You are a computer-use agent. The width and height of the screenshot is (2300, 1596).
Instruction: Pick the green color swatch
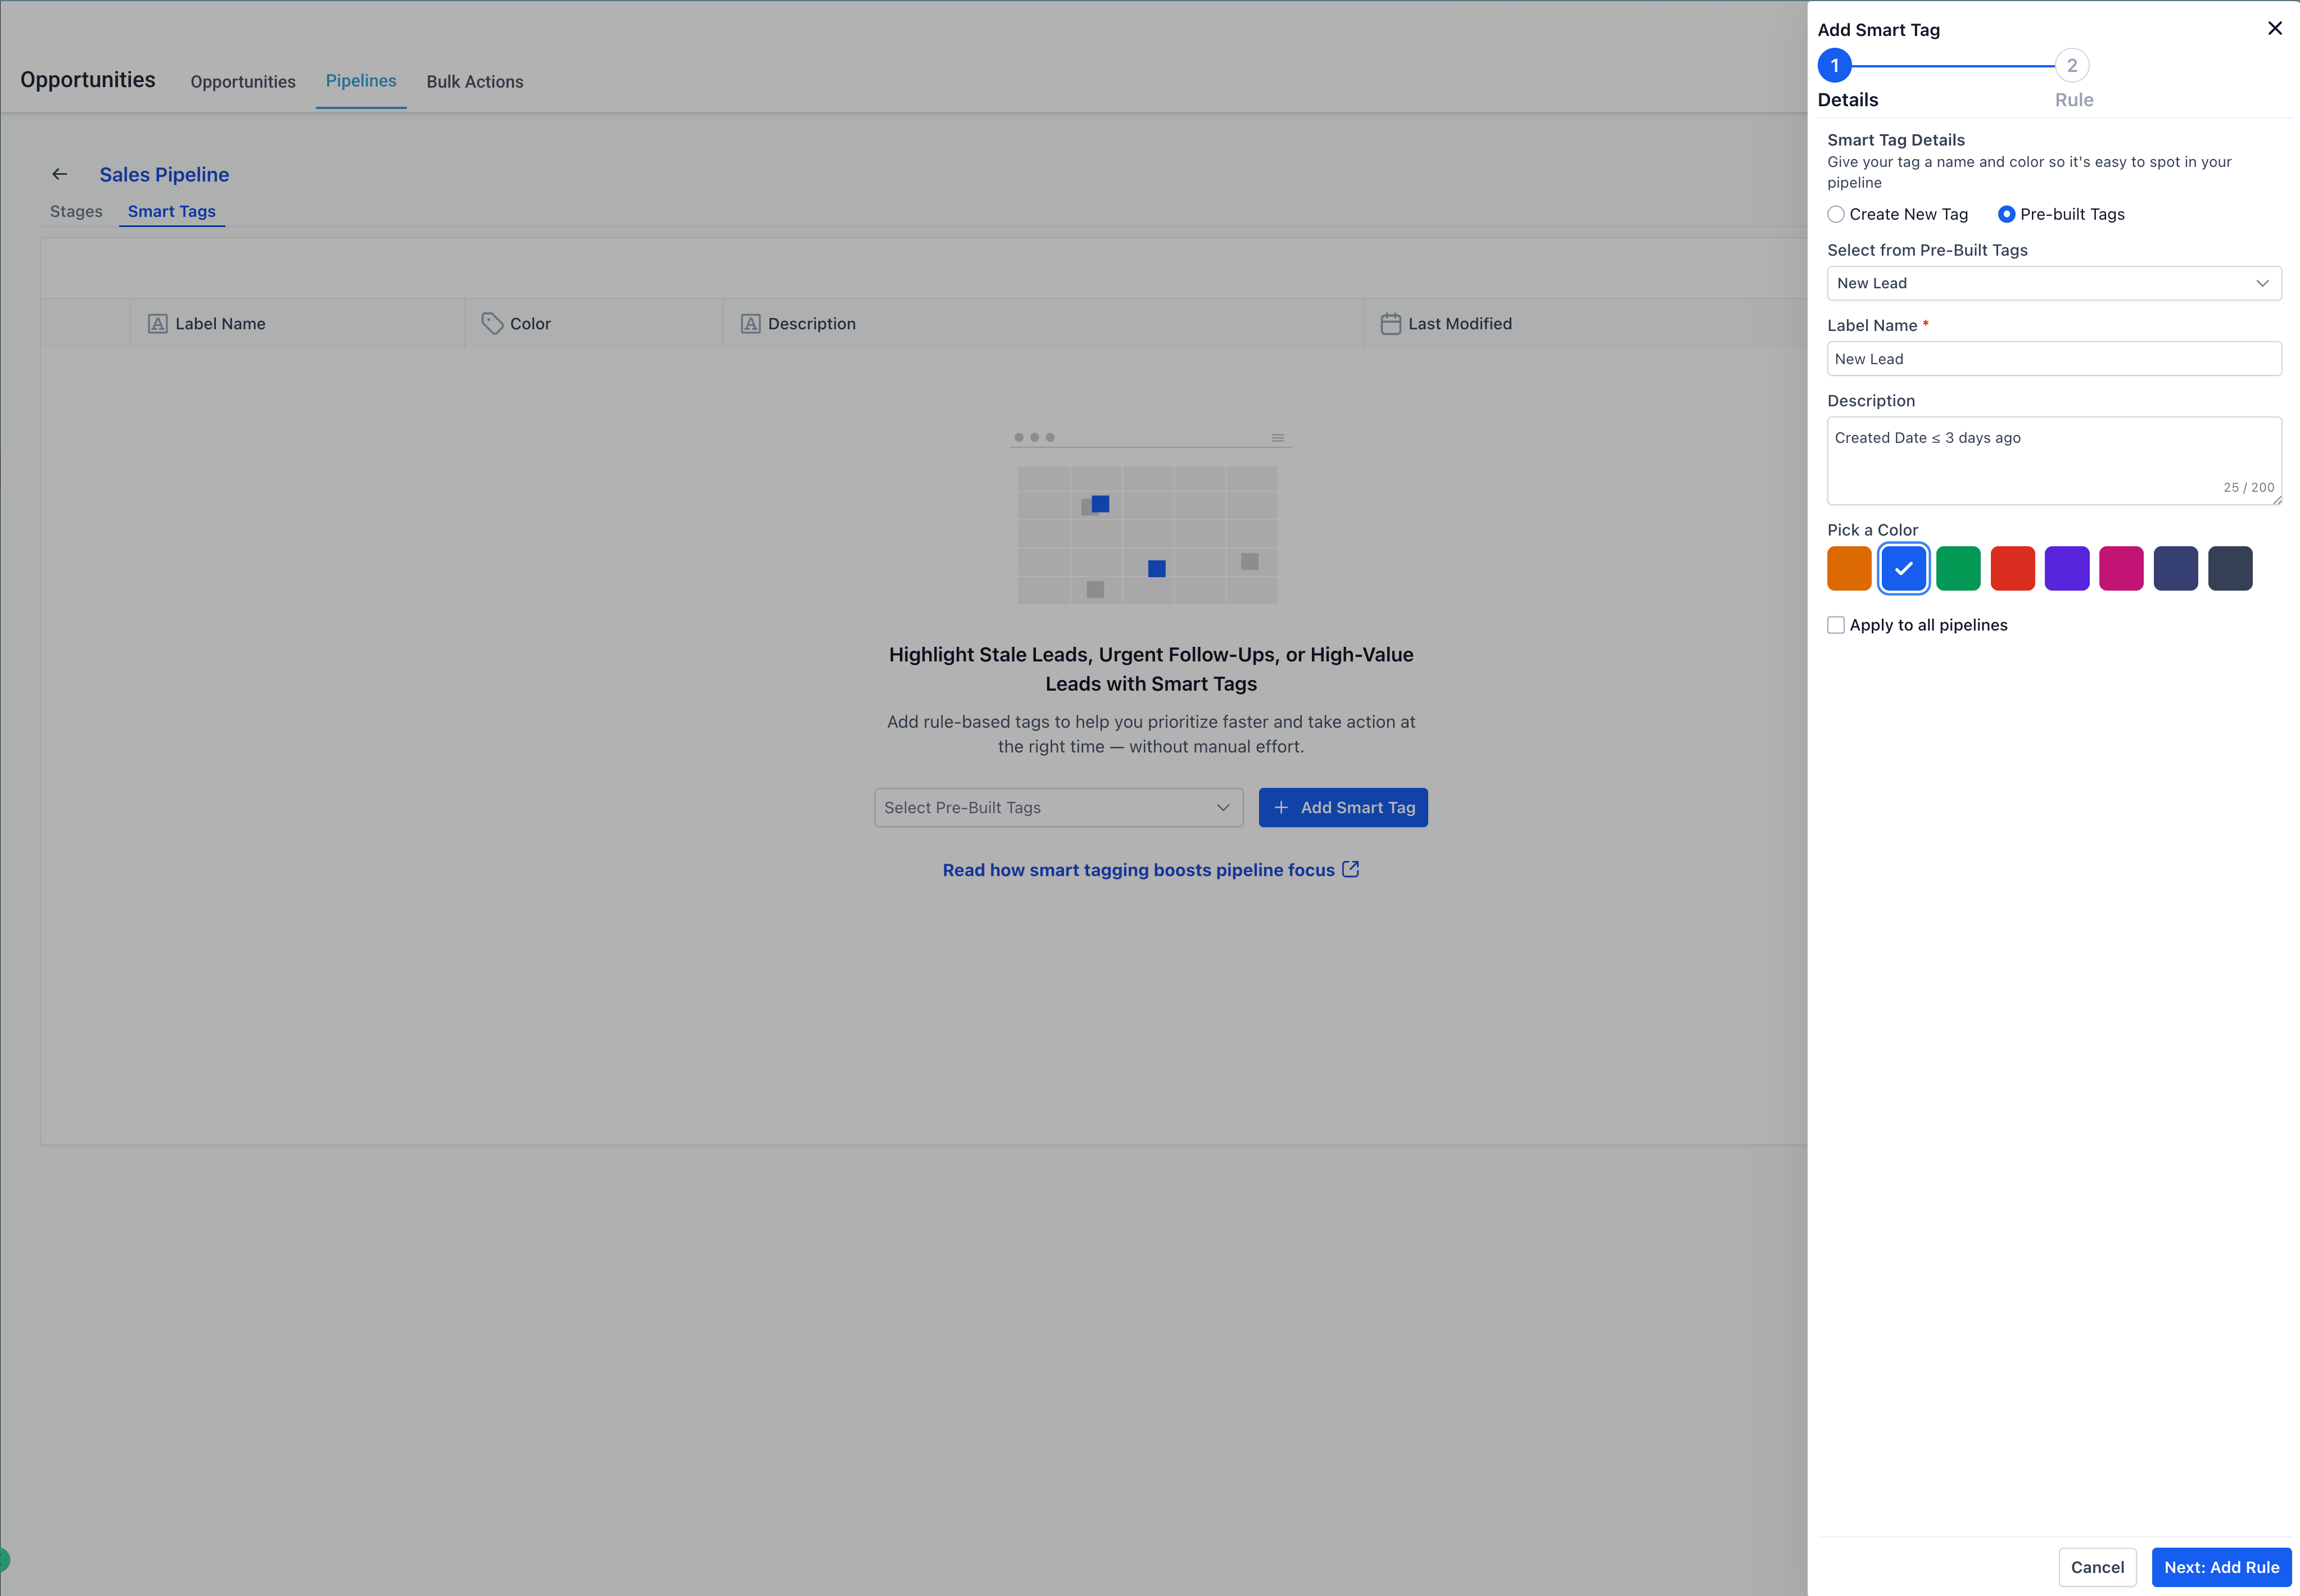[1957, 568]
